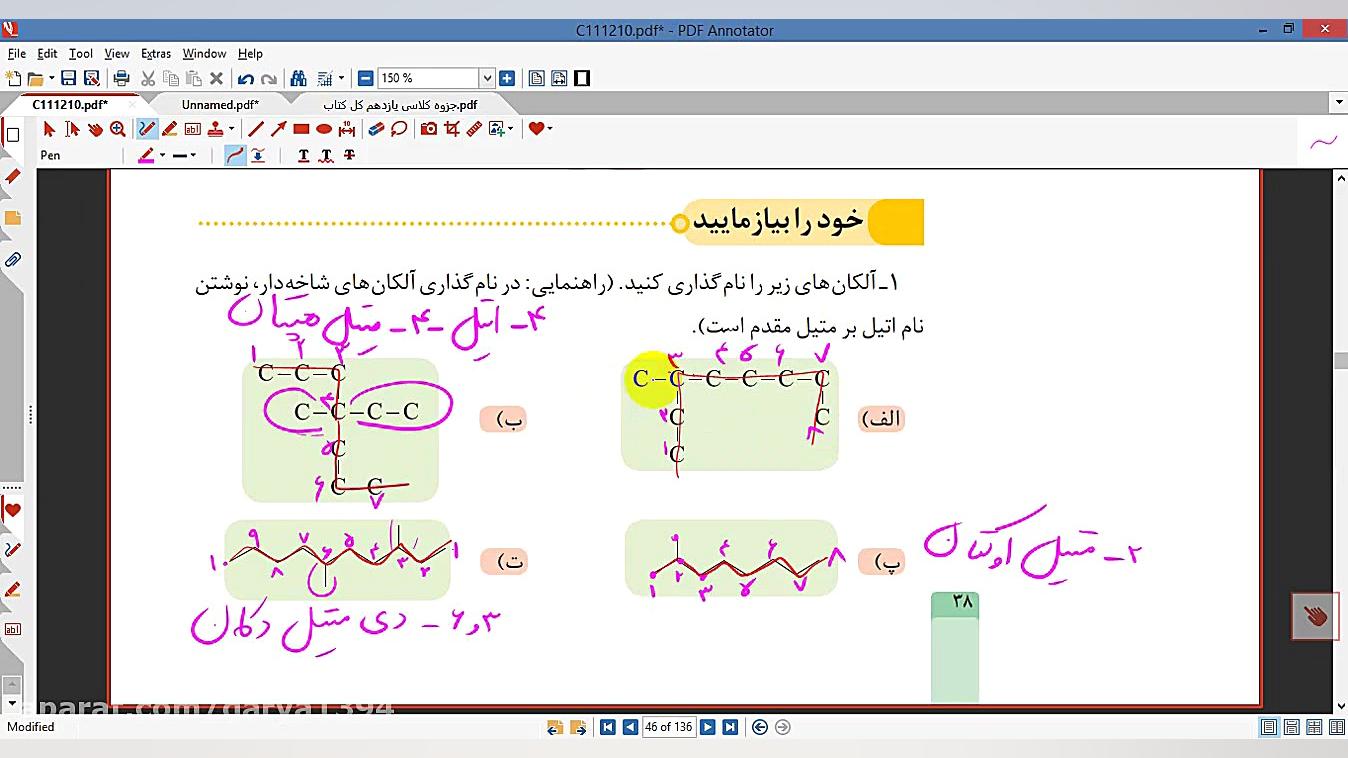Switch to the Unnamed.pdf tab
This screenshot has width=1348, height=758.
(x=220, y=104)
